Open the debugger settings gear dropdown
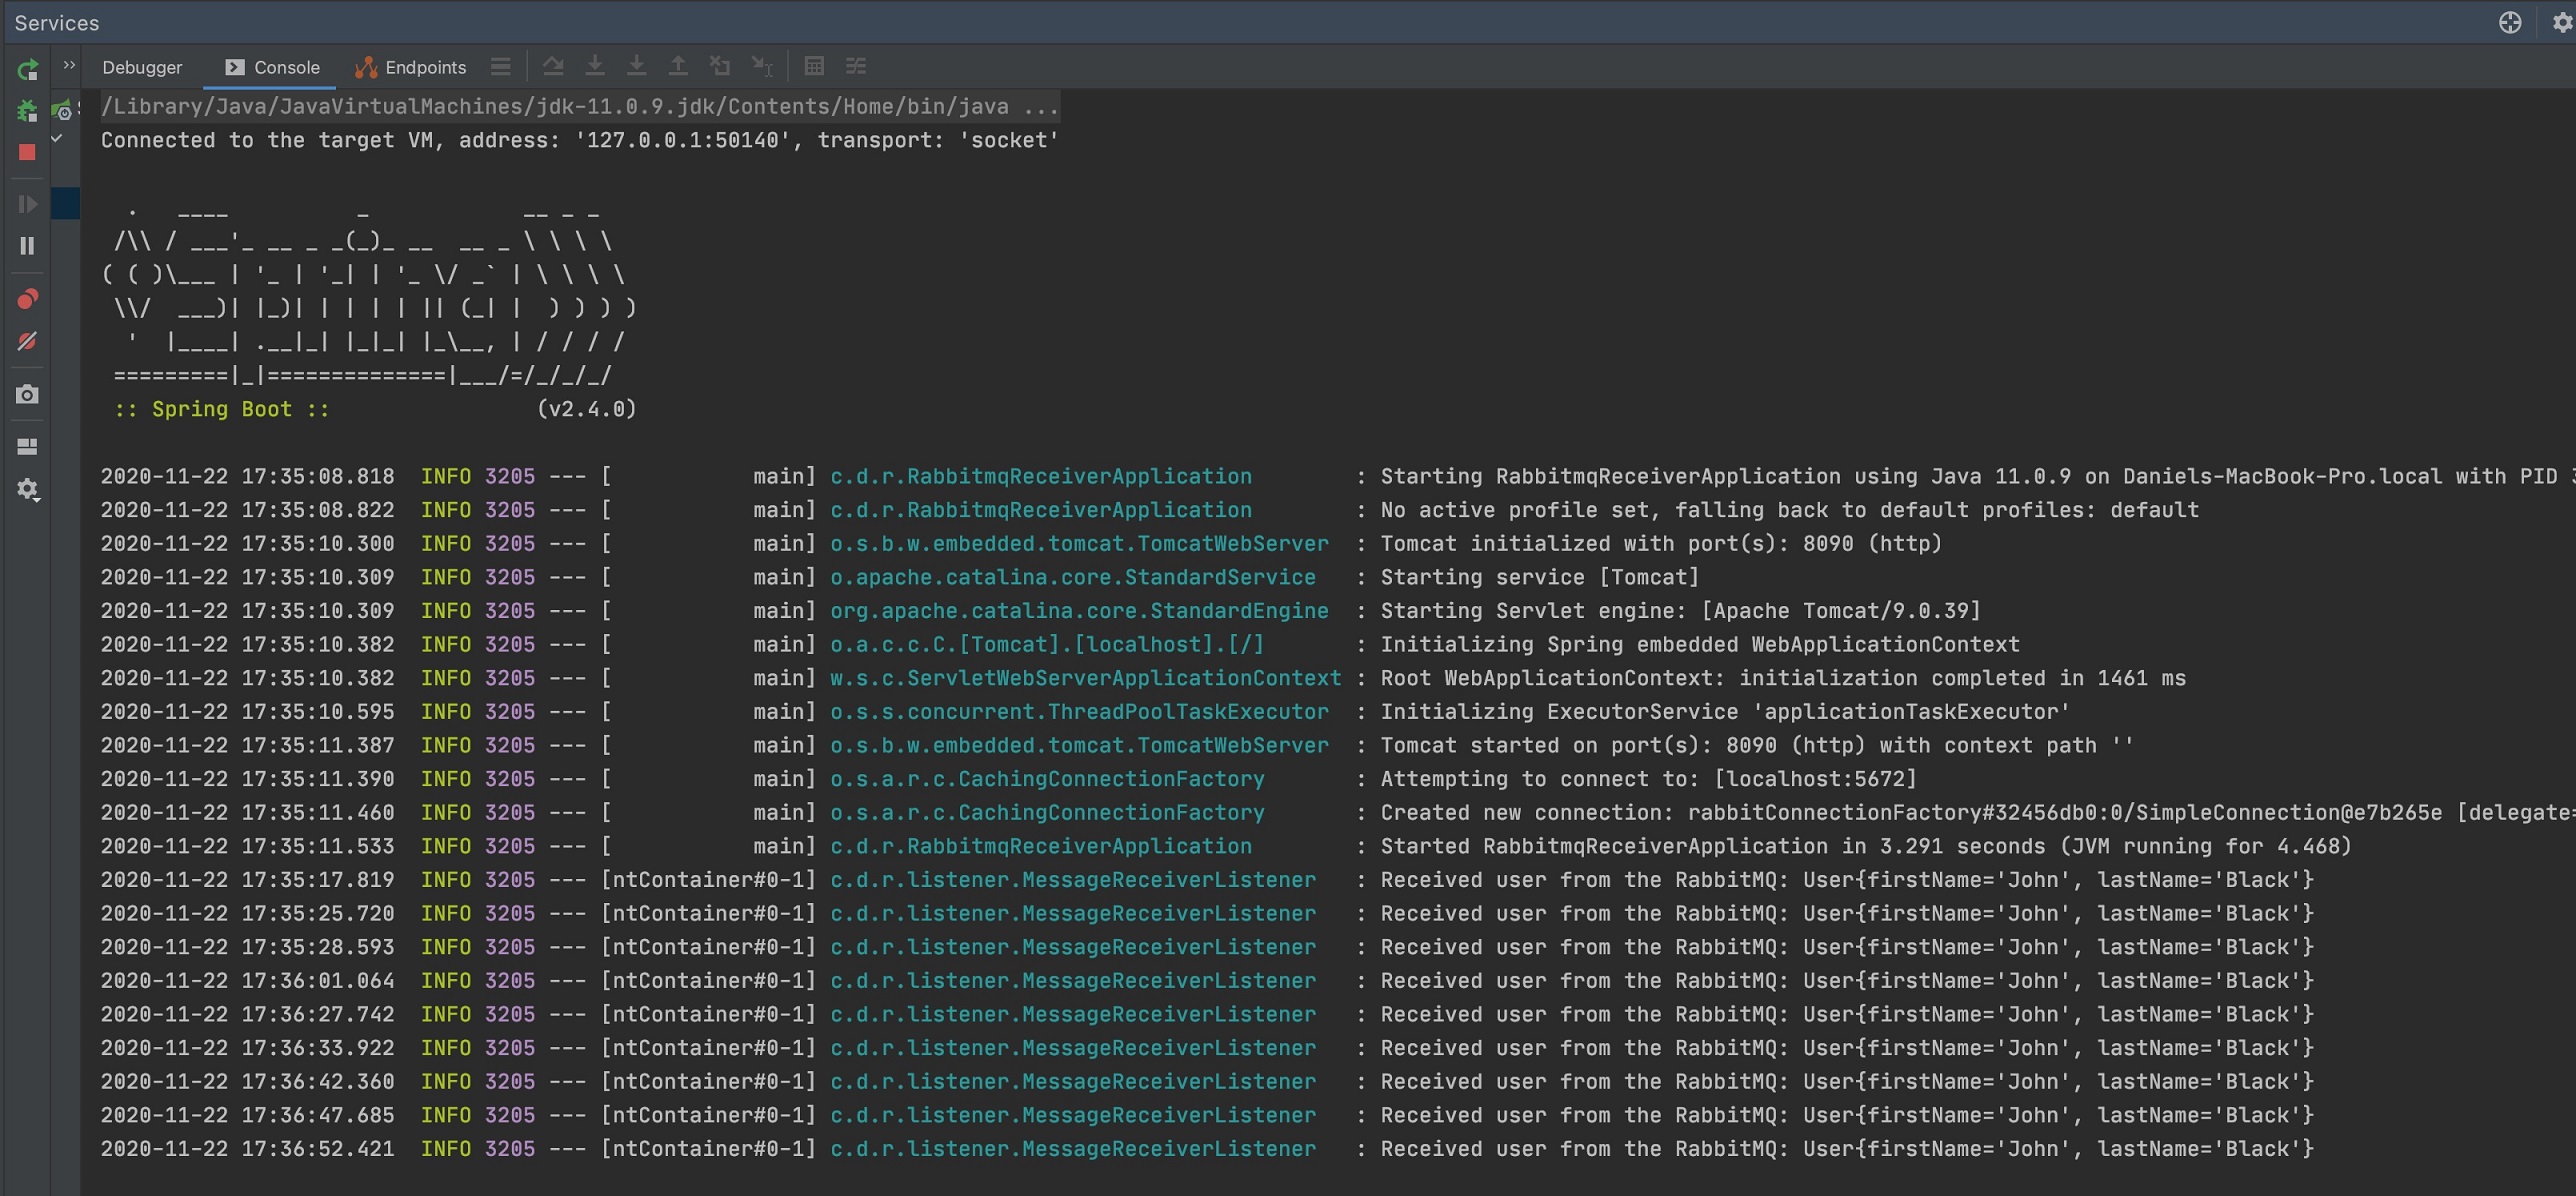 pos(27,489)
